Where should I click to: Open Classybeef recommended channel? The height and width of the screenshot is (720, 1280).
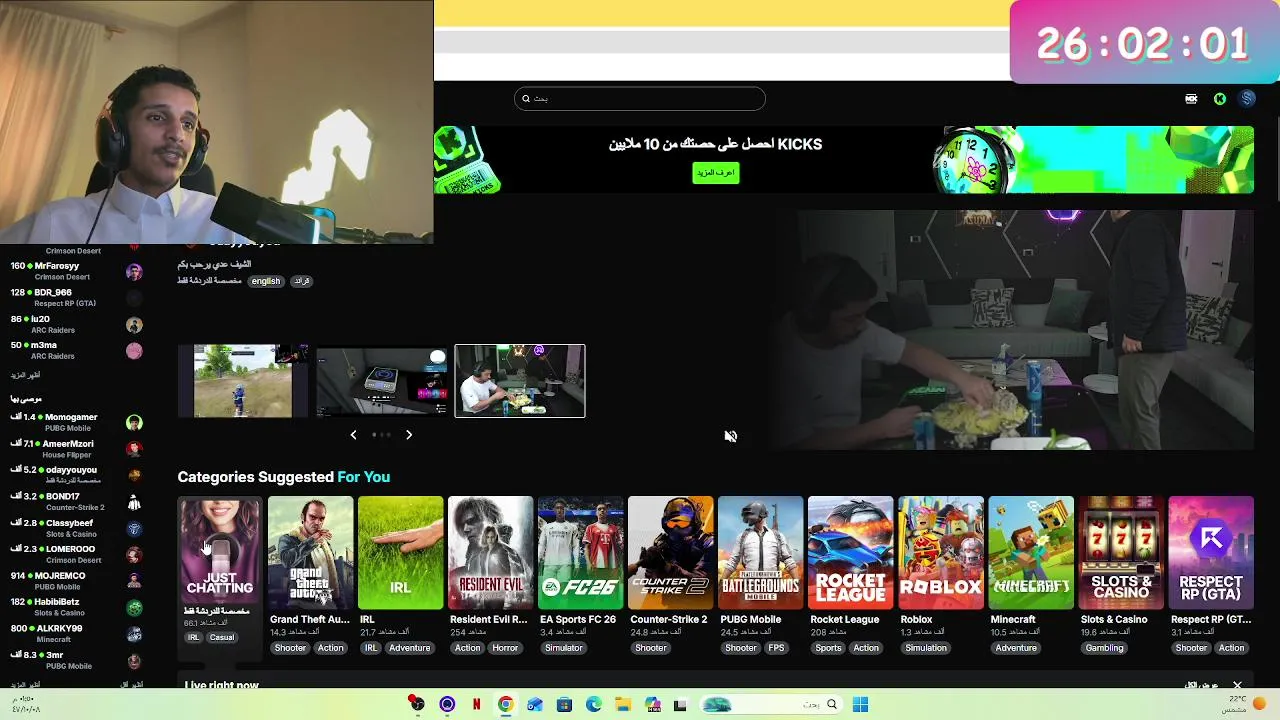tap(76, 528)
